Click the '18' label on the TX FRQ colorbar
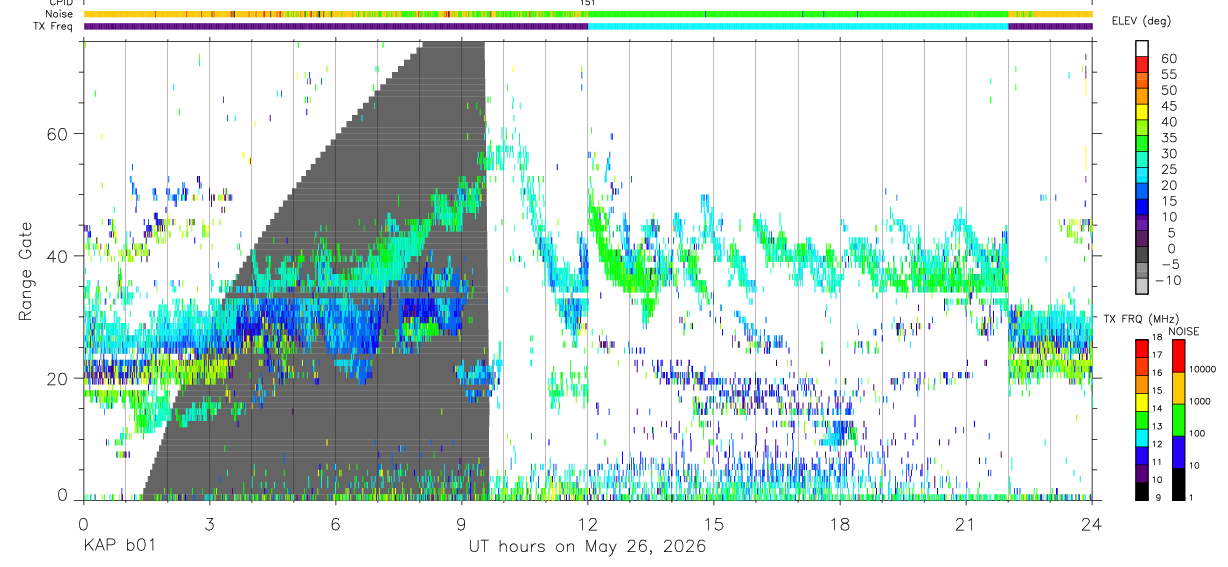 pyautogui.click(x=1157, y=337)
